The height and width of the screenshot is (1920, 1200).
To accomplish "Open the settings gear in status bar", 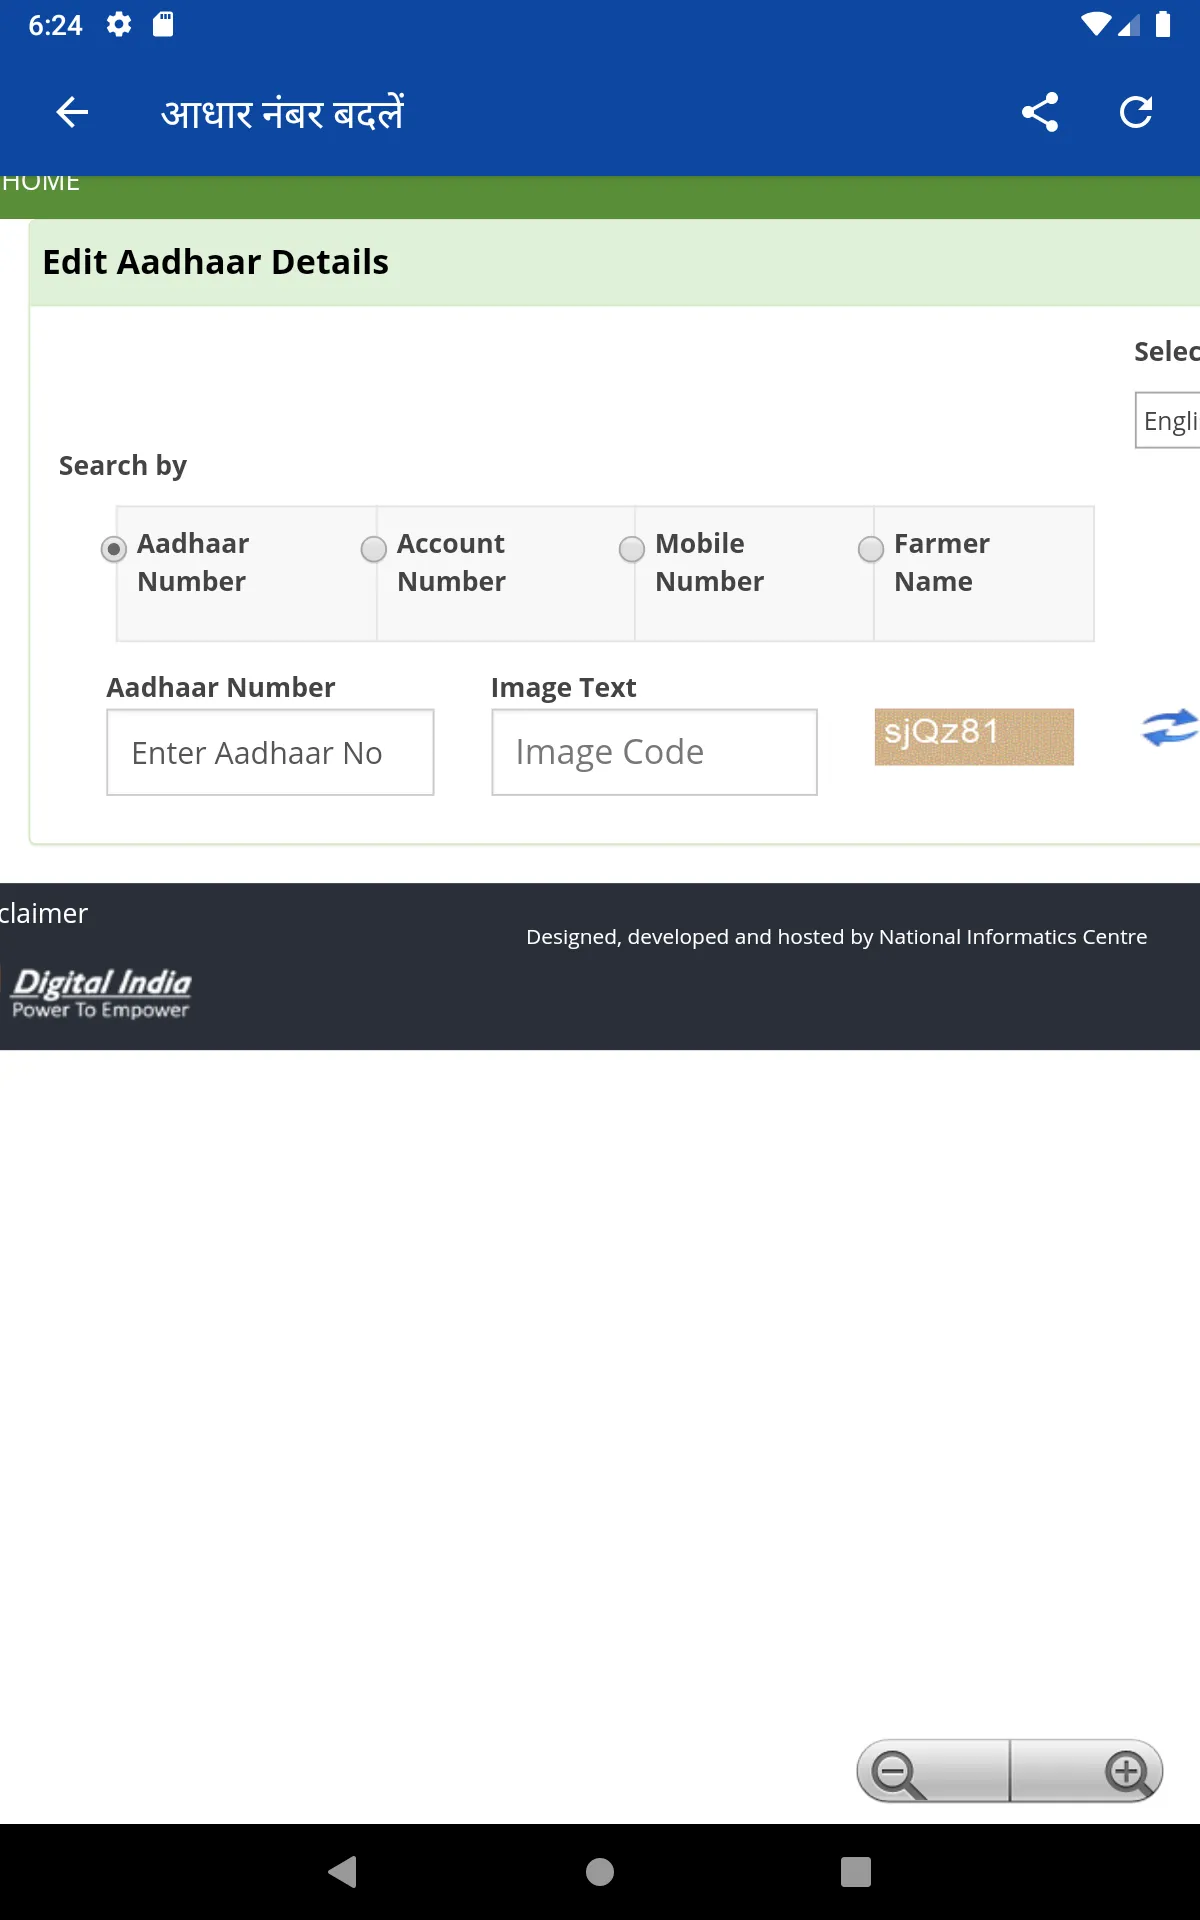I will click(119, 24).
